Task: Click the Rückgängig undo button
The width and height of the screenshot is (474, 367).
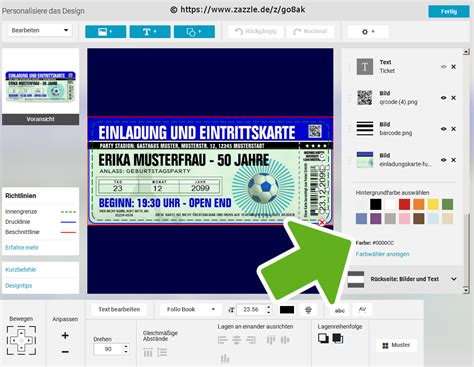Action: pos(256,31)
